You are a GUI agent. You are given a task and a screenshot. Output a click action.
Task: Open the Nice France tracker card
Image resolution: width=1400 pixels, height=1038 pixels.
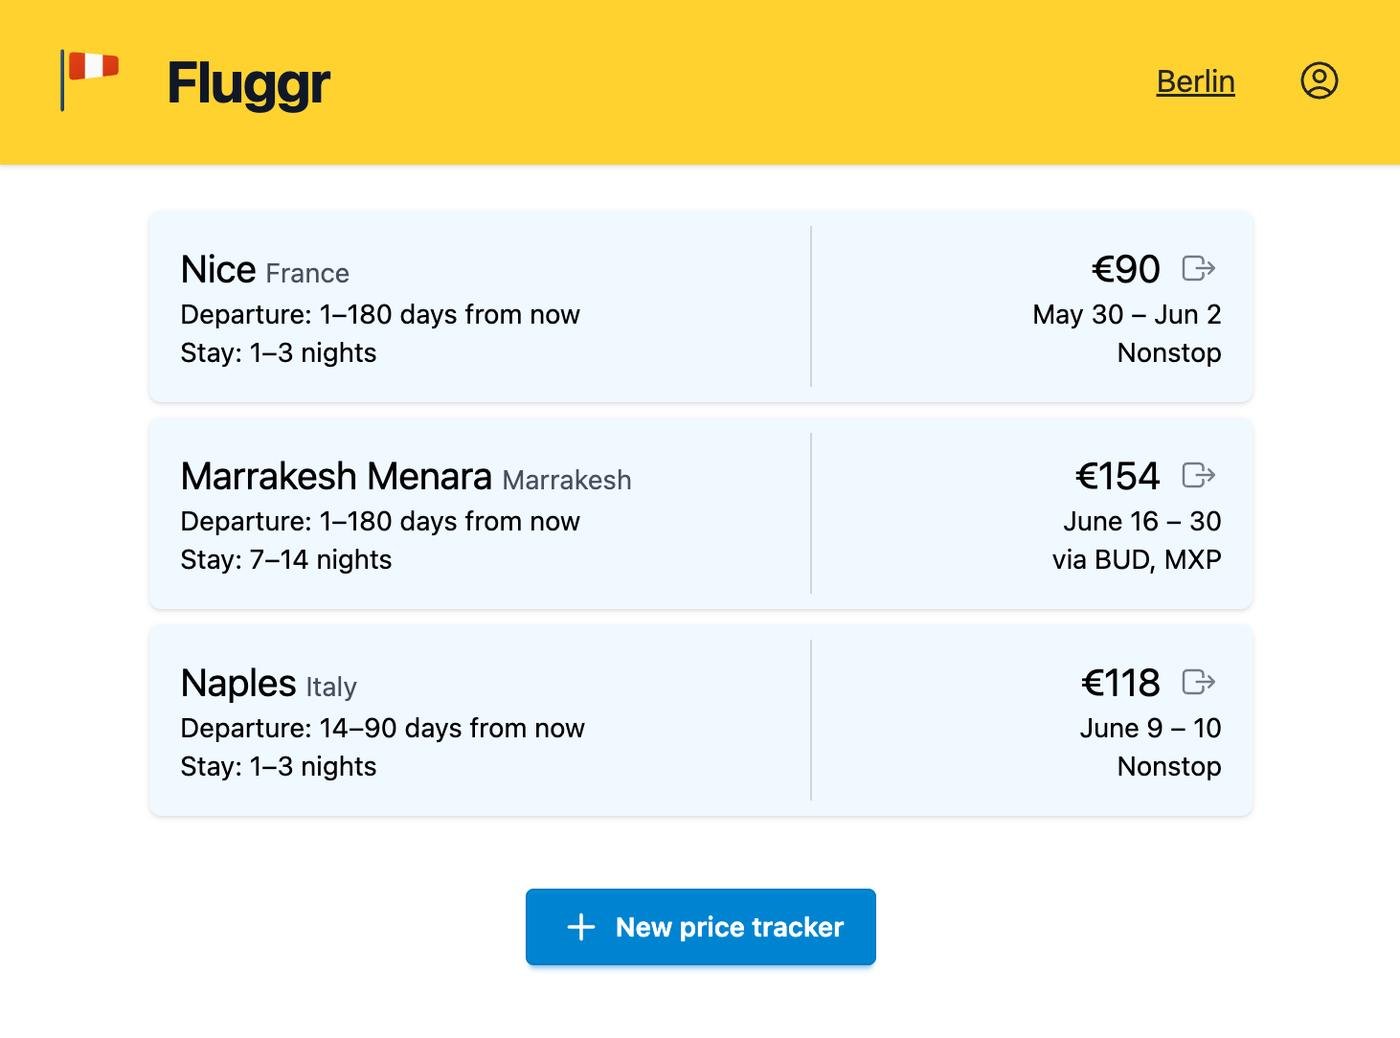pyautogui.click(x=480, y=306)
